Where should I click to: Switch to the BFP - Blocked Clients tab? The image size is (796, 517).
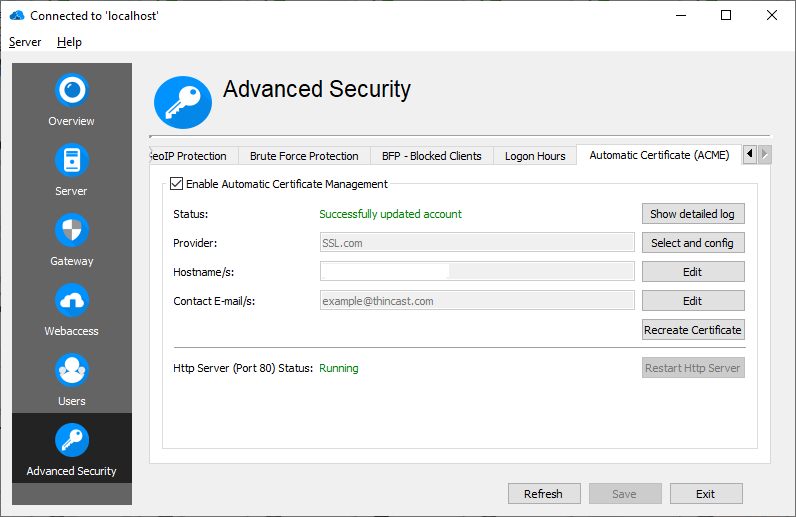(432, 156)
